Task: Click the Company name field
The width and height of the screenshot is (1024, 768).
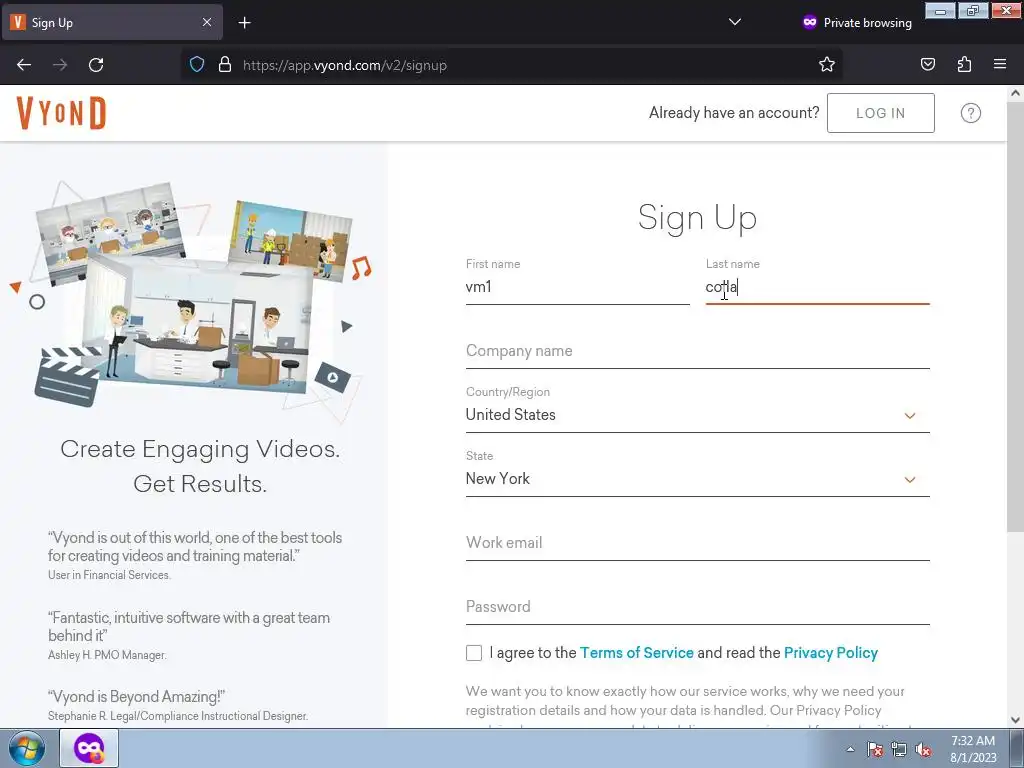Action: point(697,351)
